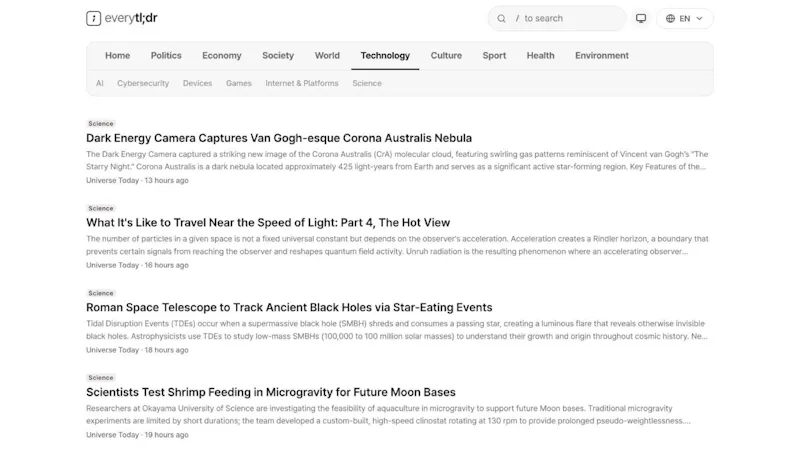Click 'Universe Today · 18 hours ago' source line

point(137,350)
